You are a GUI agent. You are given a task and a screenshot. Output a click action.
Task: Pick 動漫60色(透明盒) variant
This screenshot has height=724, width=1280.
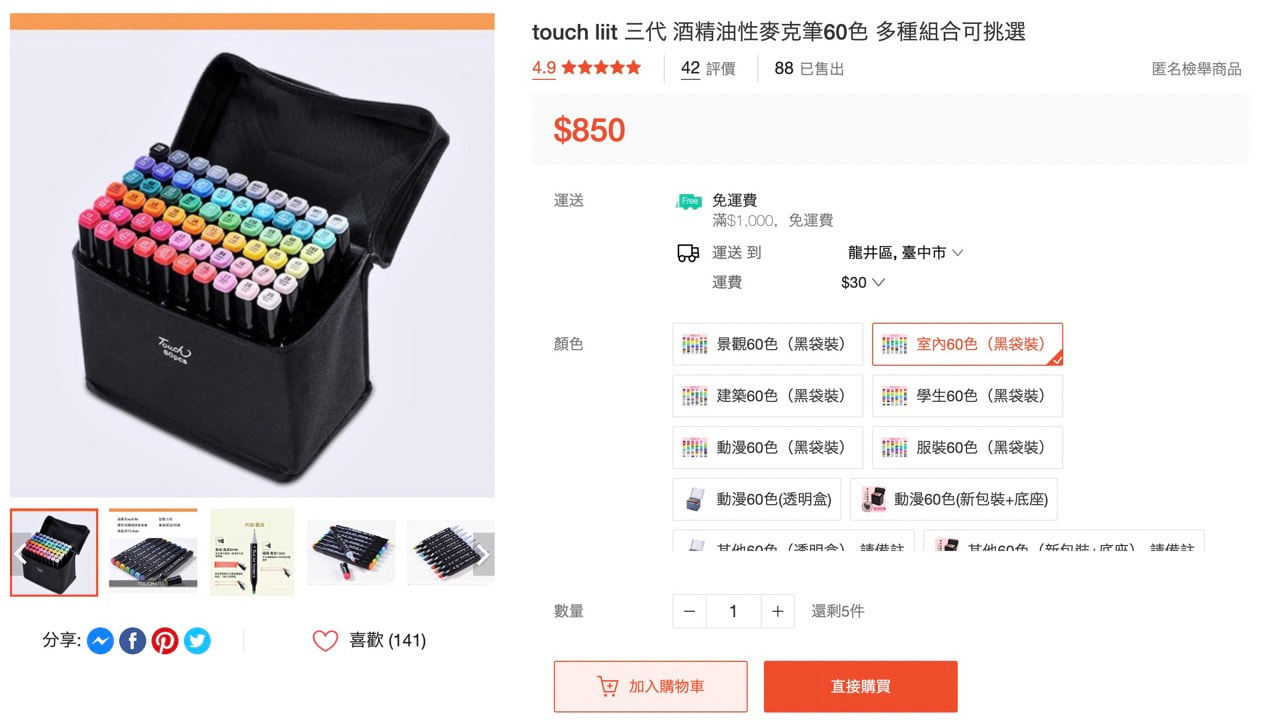(756, 499)
